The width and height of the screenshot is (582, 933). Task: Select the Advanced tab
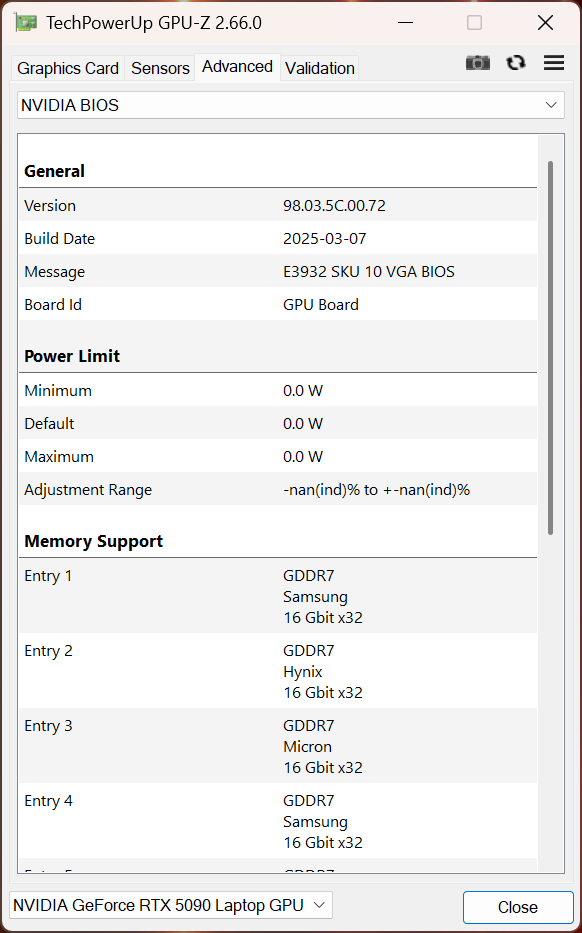click(x=237, y=67)
